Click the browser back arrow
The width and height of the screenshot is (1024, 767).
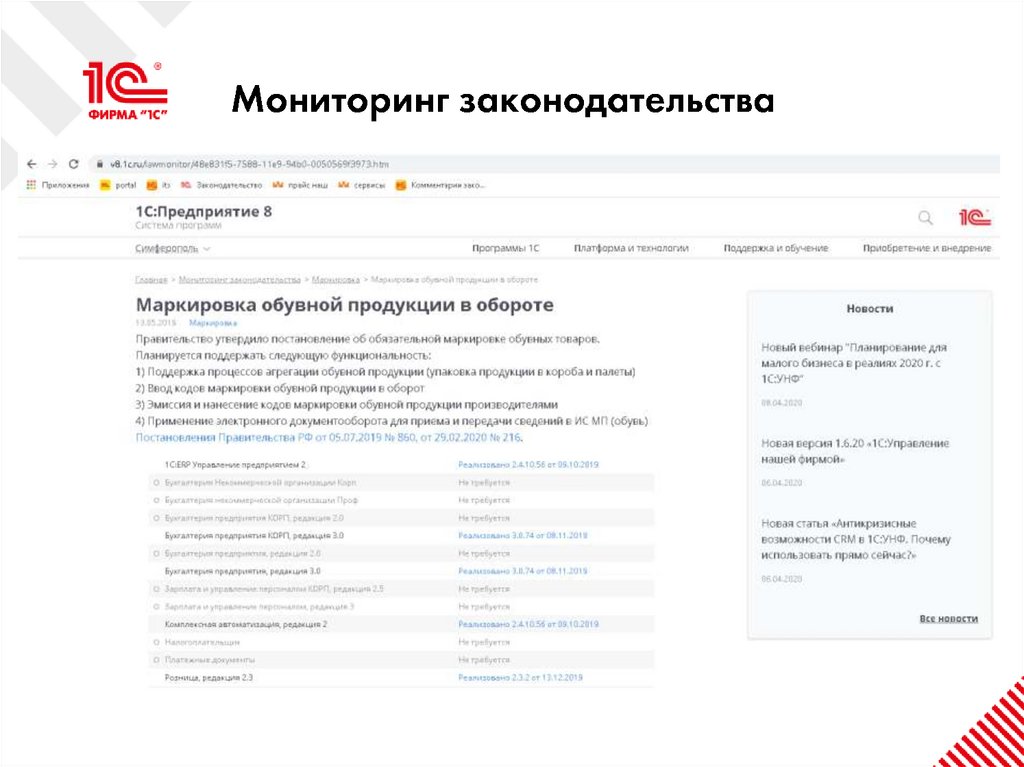pyautogui.click(x=31, y=164)
